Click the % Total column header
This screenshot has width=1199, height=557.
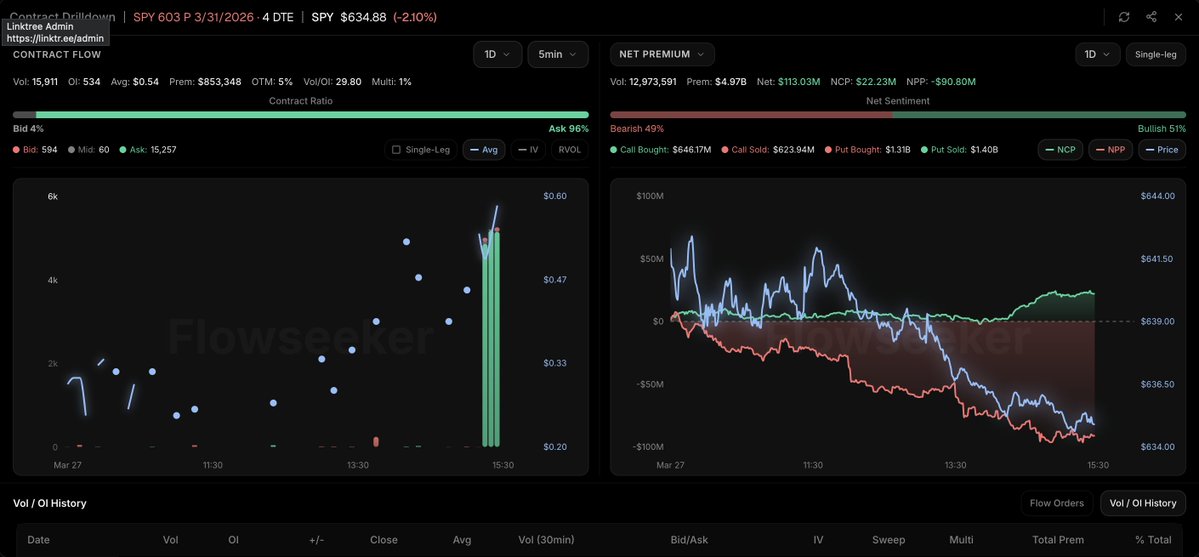1153,540
